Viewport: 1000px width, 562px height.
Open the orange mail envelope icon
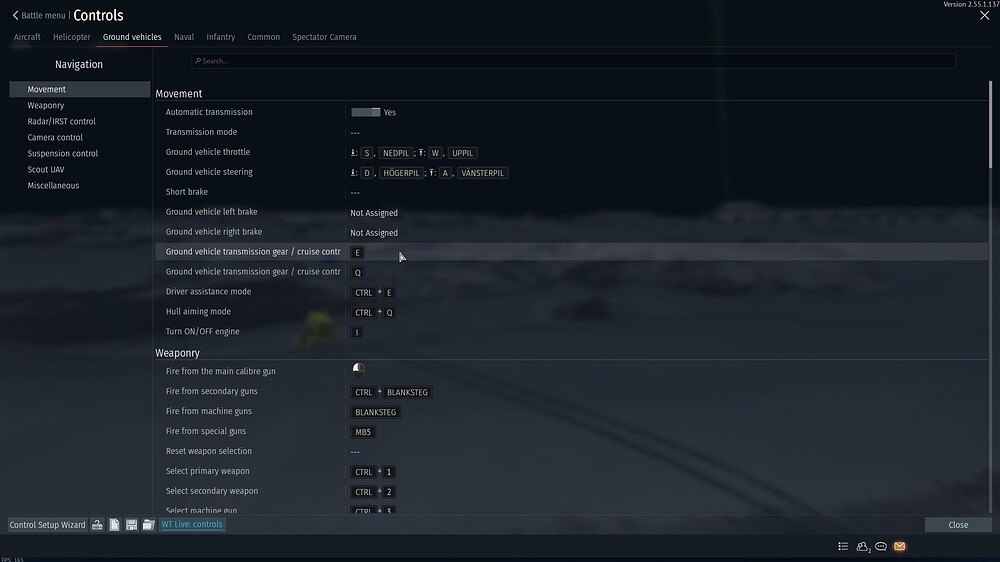(x=899, y=547)
